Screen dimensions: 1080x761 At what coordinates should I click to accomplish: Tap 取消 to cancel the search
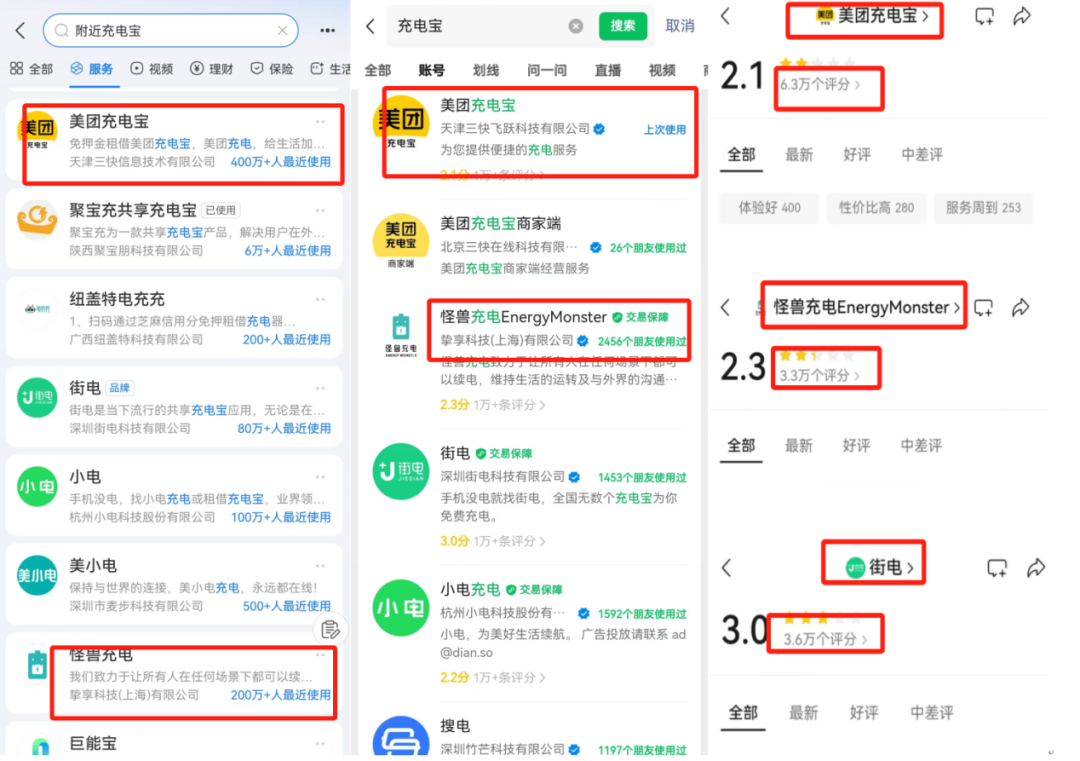coord(680,26)
